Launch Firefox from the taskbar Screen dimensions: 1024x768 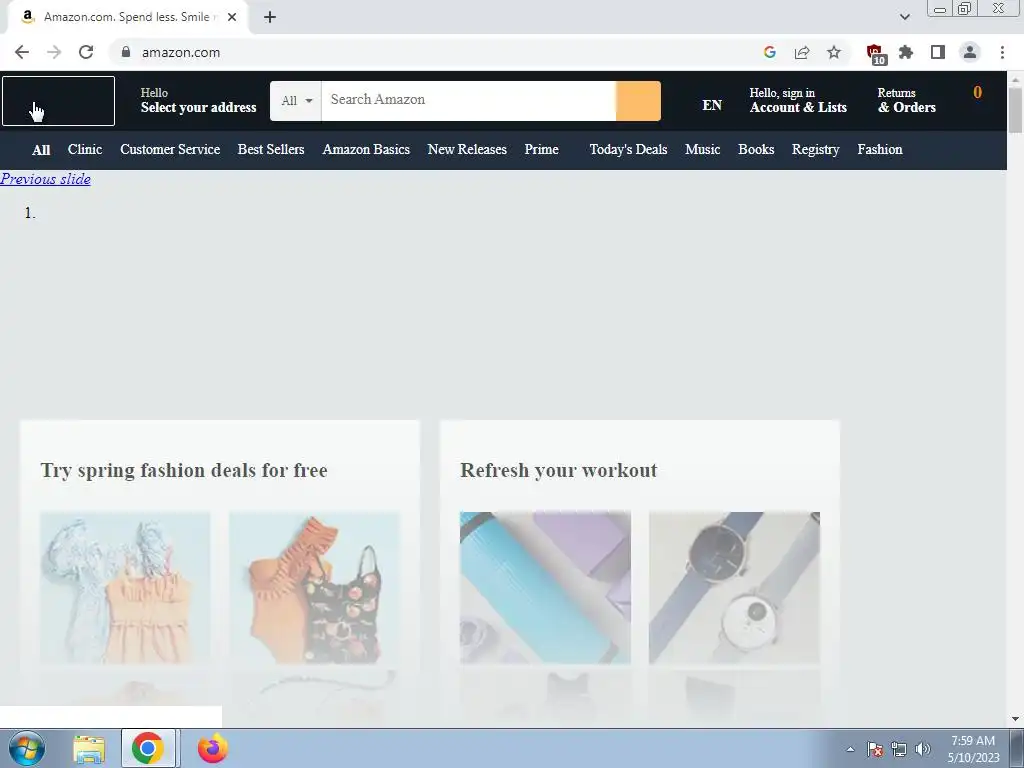pyautogui.click(x=212, y=748)
